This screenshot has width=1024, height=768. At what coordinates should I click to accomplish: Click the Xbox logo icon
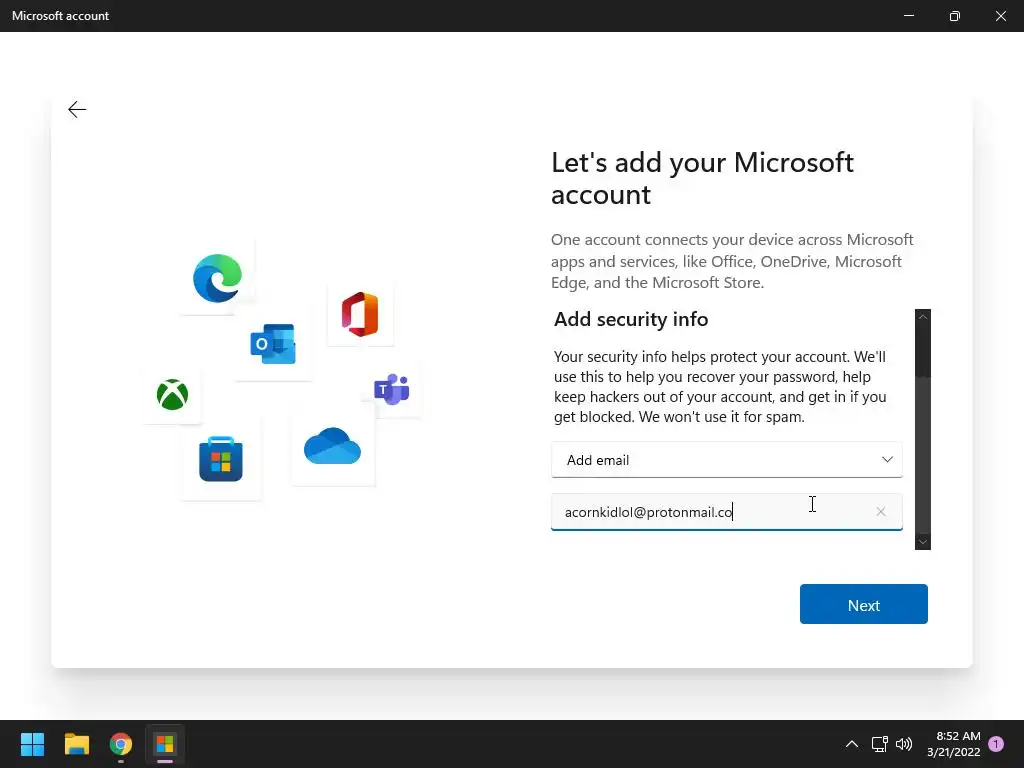(172, 394)
